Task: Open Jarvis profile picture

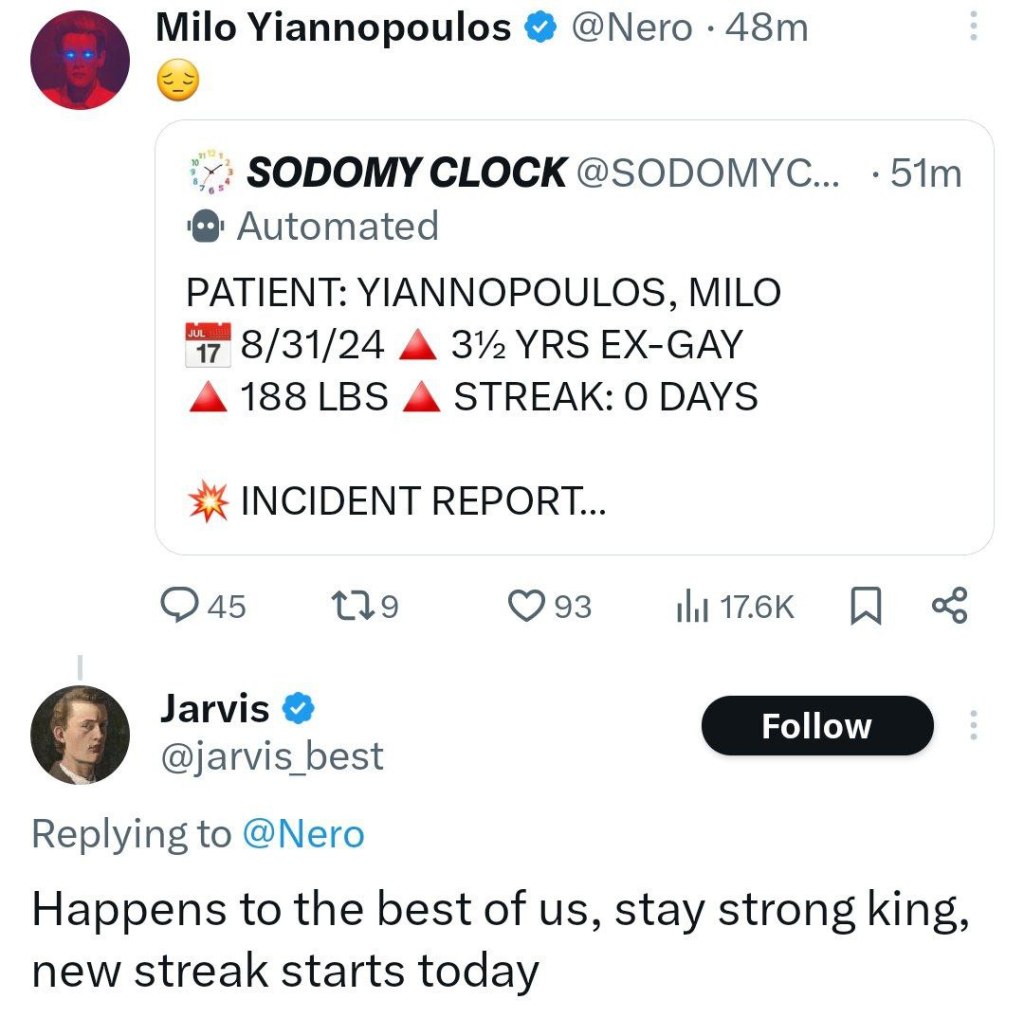Action: coord(80,735)
